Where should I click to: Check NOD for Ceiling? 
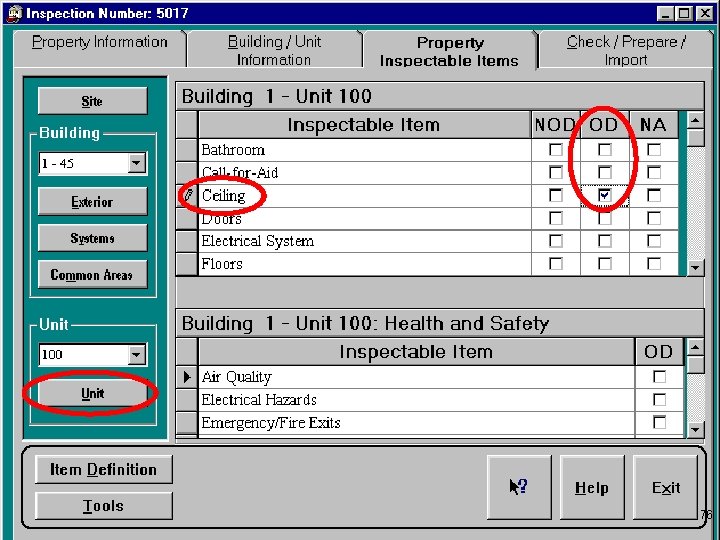(x=556, y=196)
